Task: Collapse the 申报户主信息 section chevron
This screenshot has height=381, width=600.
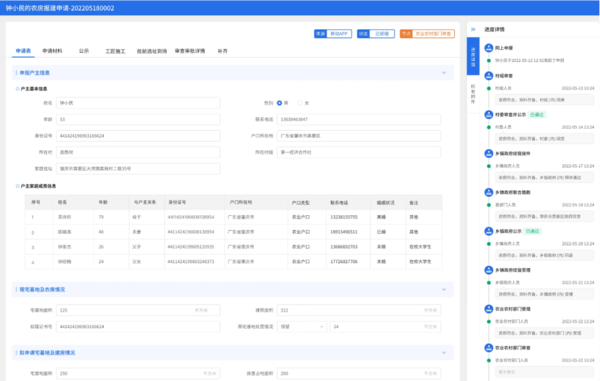Action: [x=444, y=73]
